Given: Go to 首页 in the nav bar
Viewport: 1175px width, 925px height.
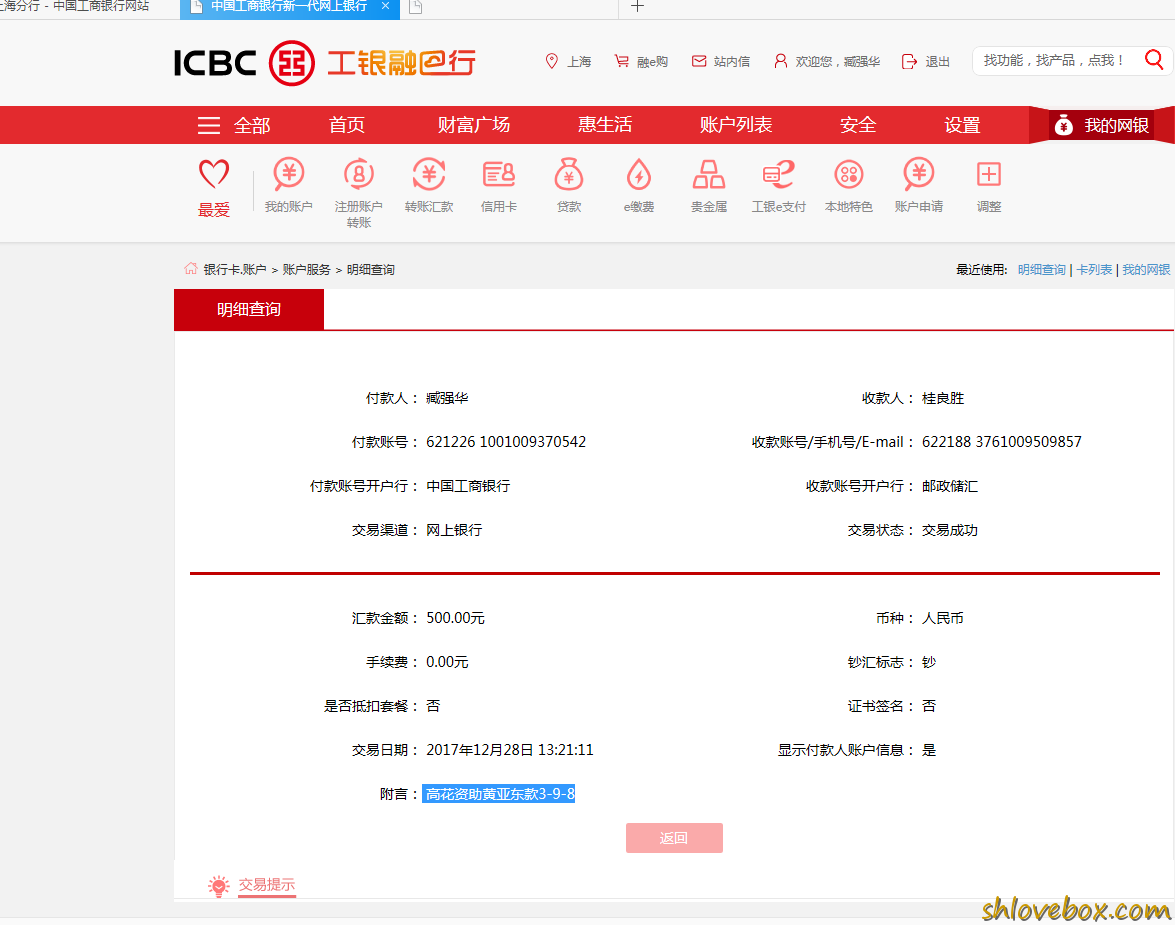Looking at the screenshot, I should pyautogui.click(x=346, y=125).
